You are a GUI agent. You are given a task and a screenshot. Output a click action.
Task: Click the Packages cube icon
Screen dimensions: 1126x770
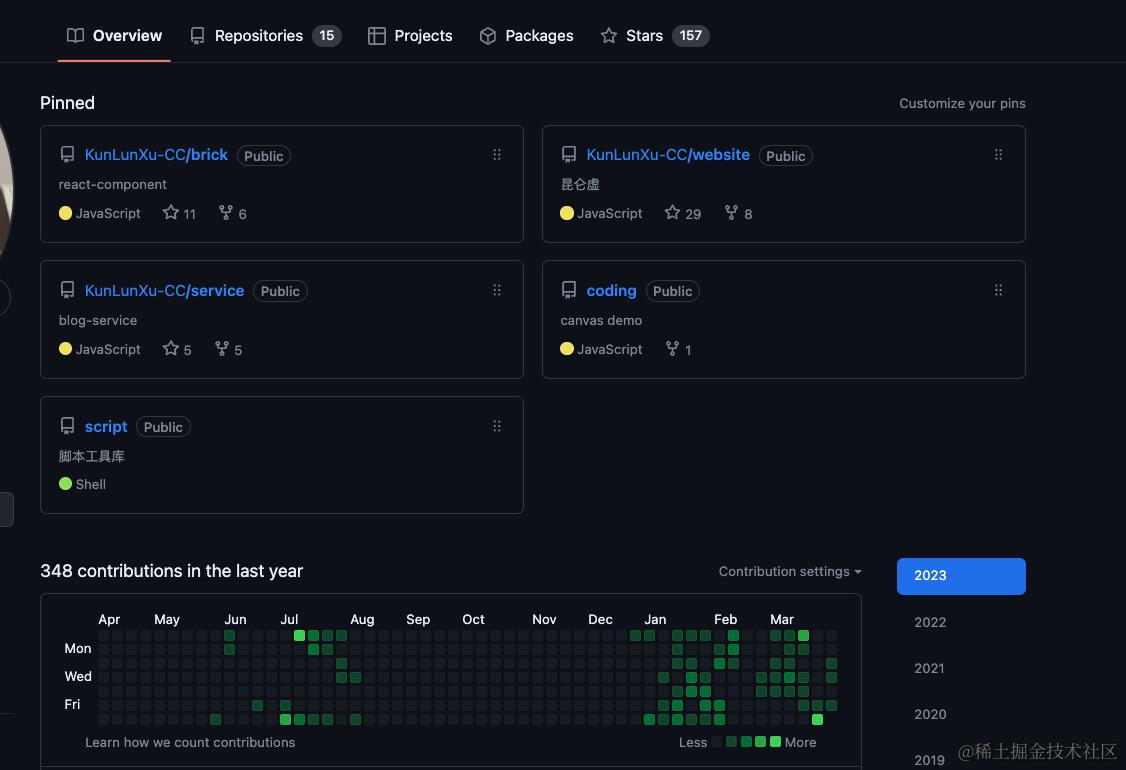coord(488,36)
